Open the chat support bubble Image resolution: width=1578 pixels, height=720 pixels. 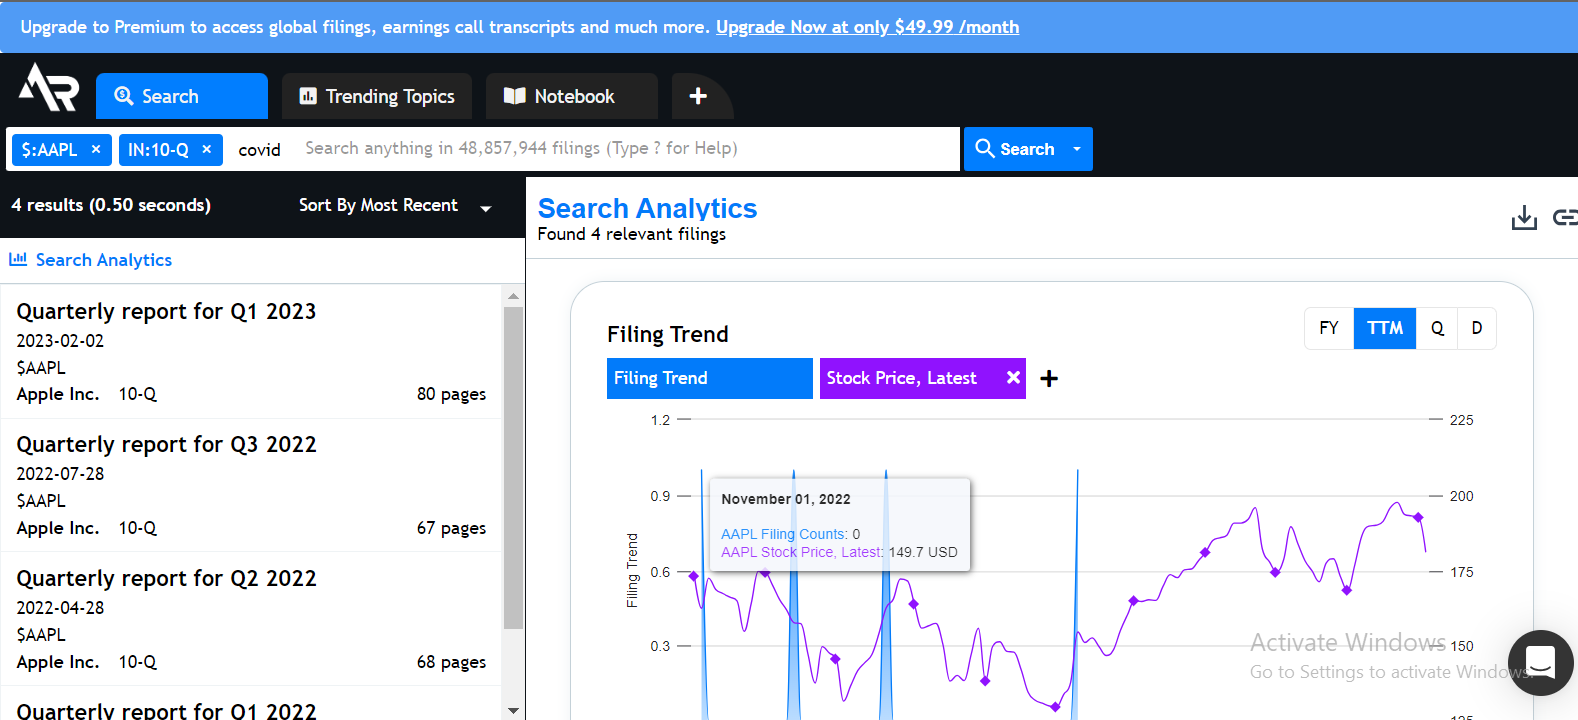1540,662
